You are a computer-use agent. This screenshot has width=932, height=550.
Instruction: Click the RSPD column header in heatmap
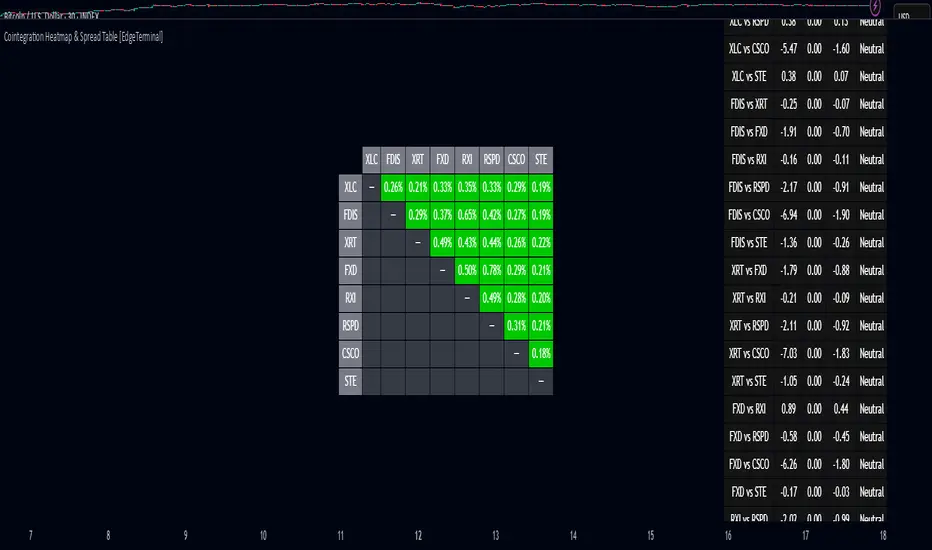point(491,158)
